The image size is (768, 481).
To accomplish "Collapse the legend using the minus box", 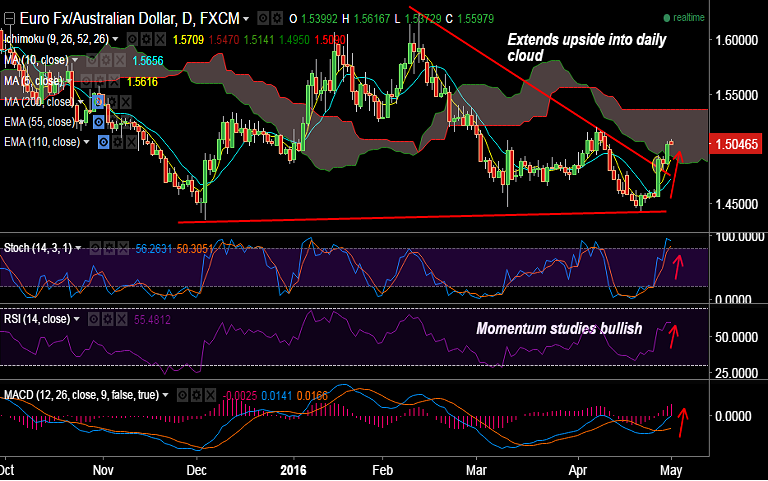I will click(9, 19).
